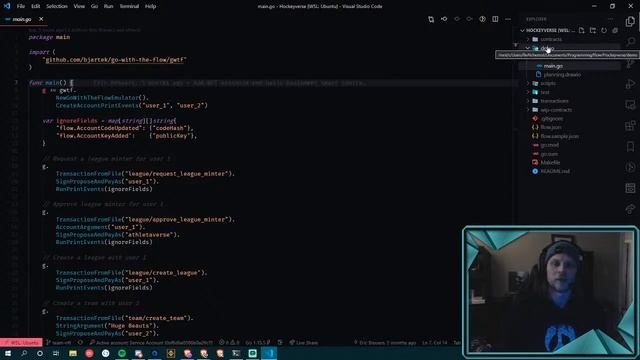Click "league/create_league" string in code
640x360 pixels.
pos(164,273)
